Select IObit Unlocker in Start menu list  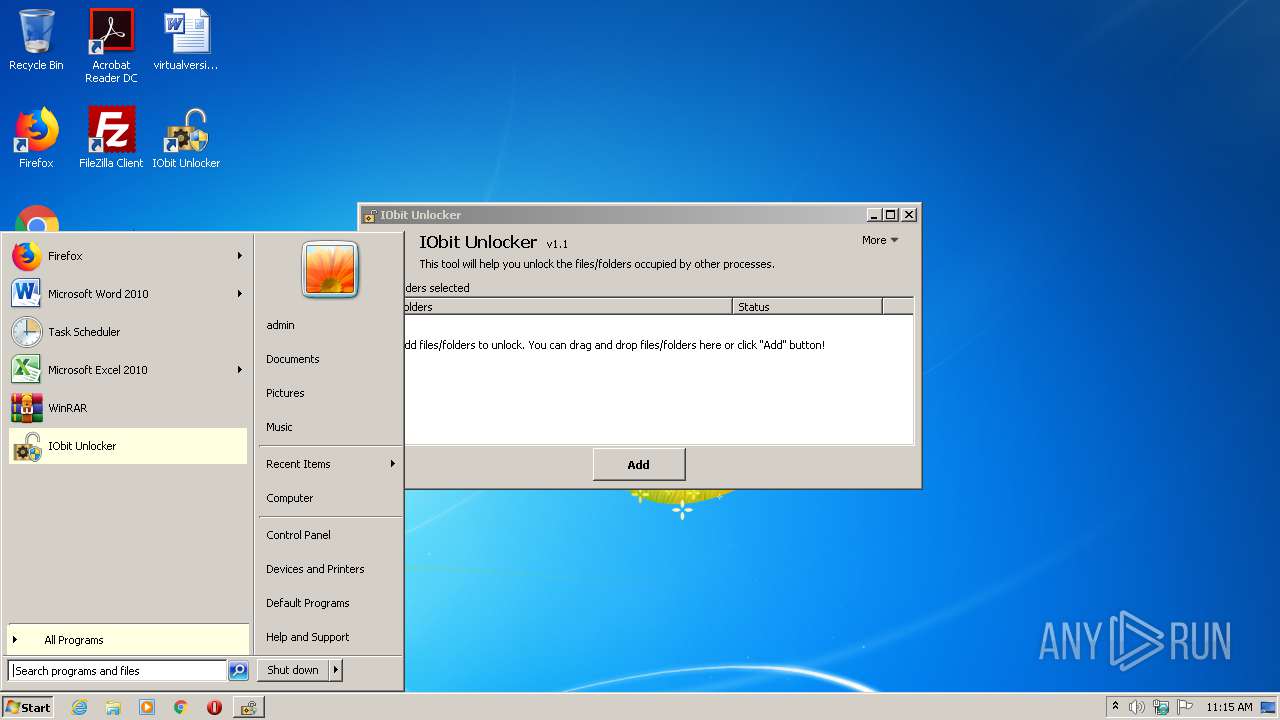pos(128,446)
